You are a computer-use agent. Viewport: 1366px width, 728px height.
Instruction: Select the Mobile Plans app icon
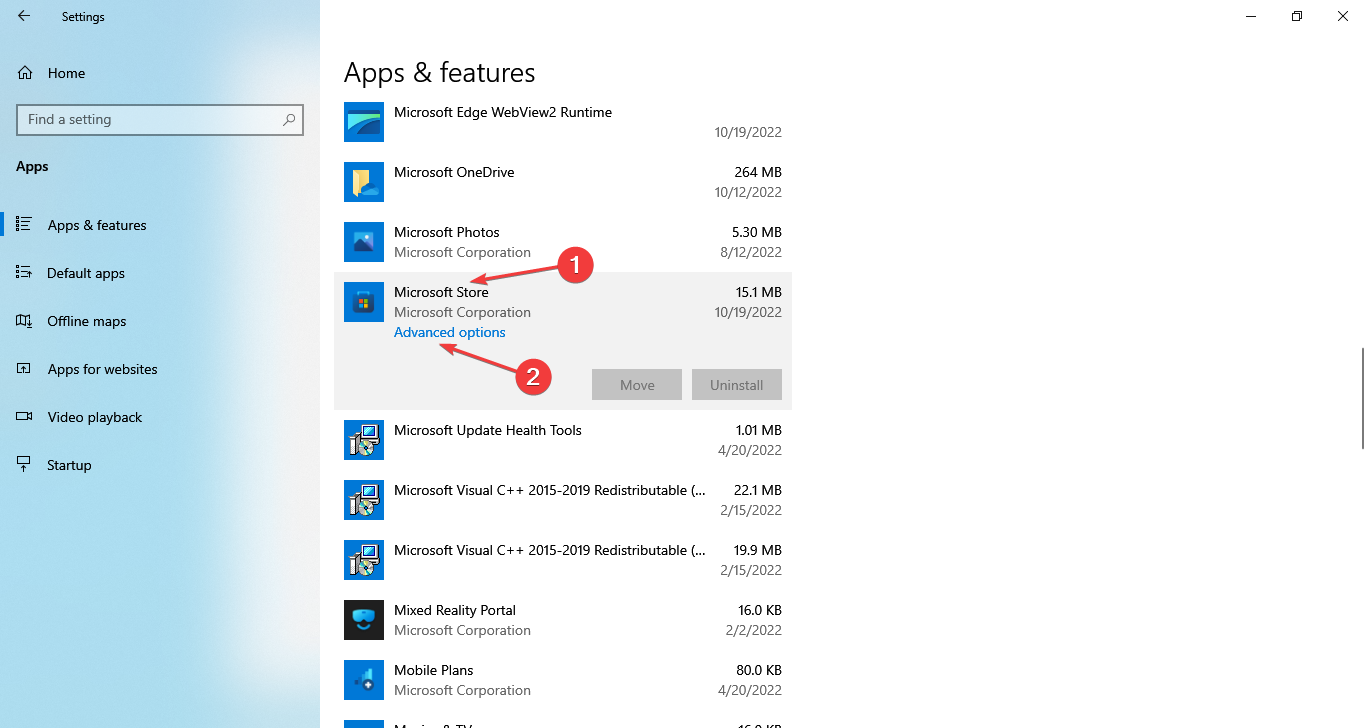(x=364, y=680)
